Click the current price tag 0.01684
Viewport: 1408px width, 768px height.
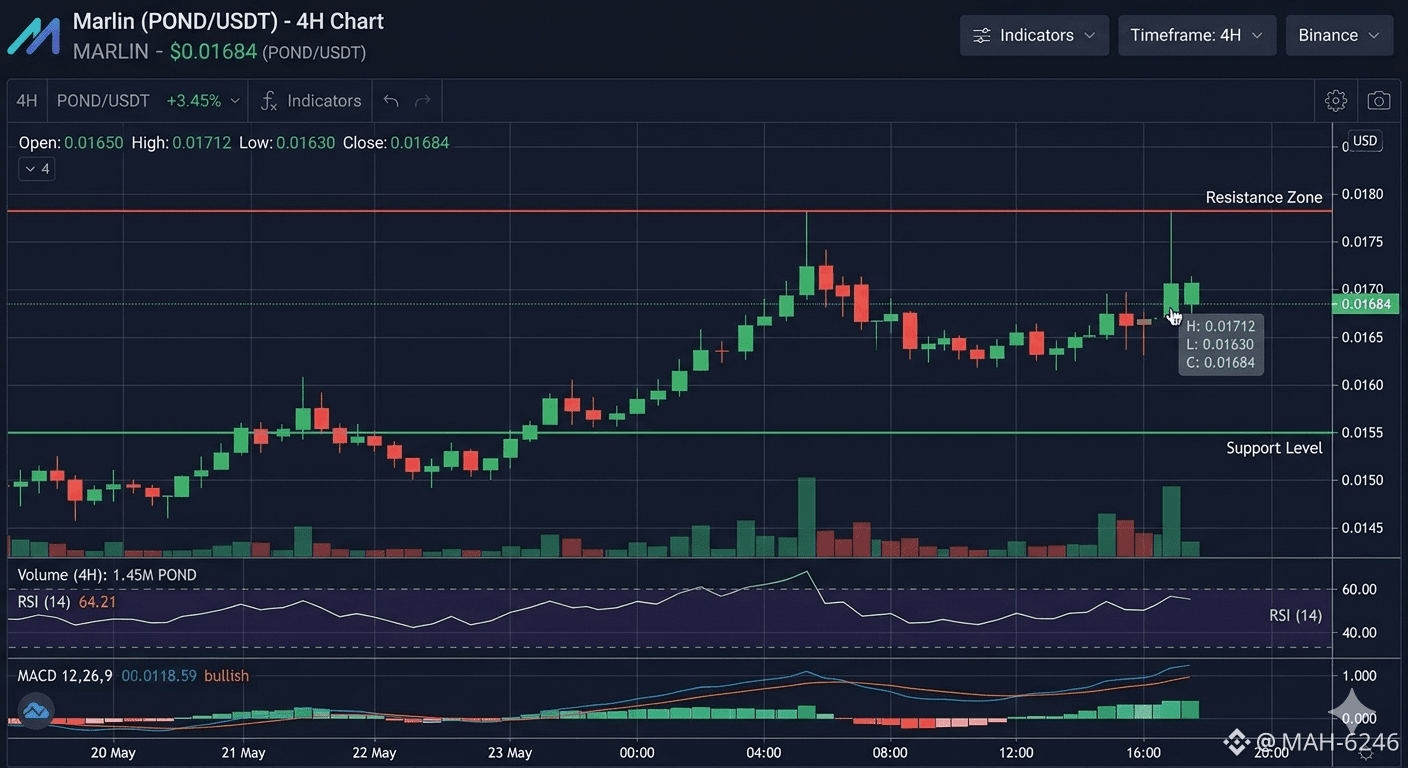1366,304
